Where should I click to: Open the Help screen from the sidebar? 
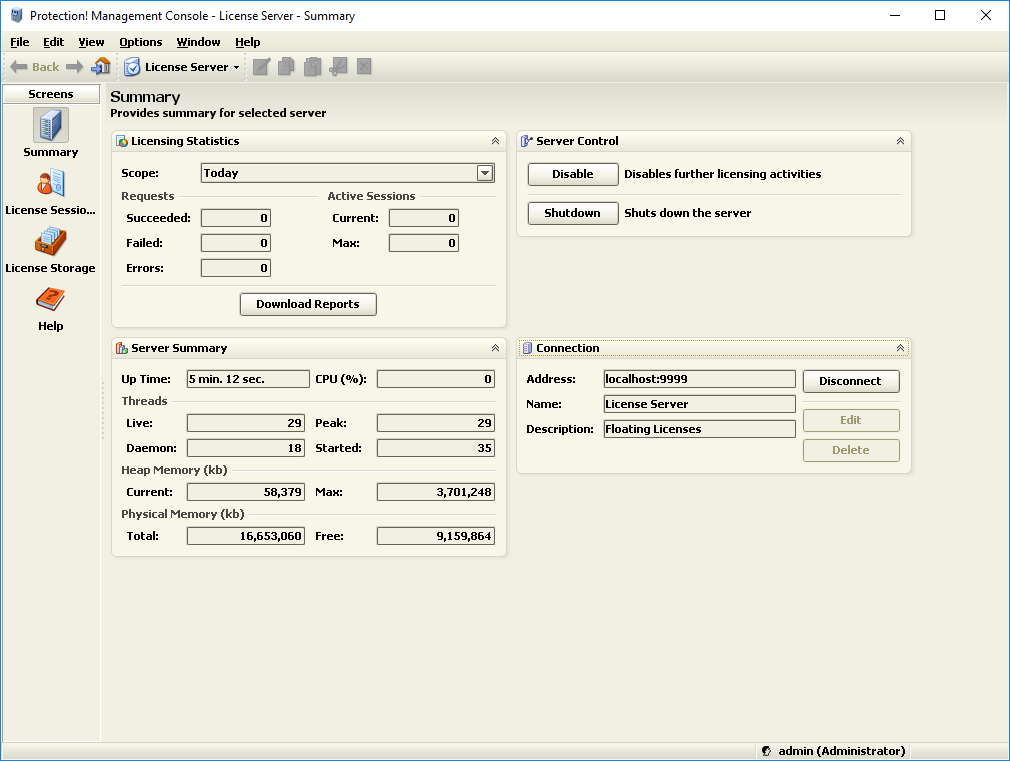pyautogui.click(x=50, y=306)
